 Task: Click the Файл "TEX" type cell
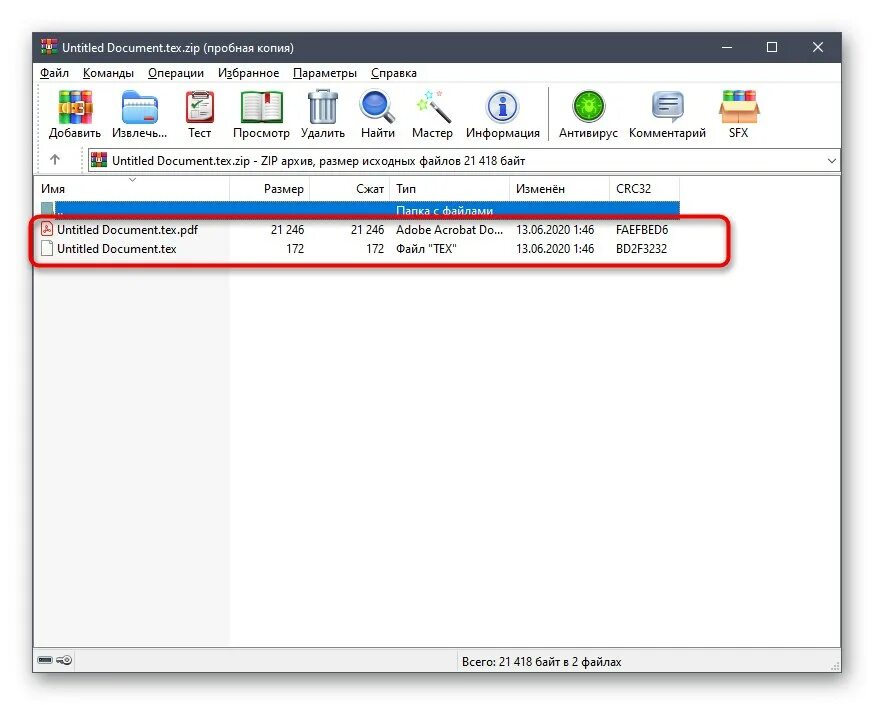click(x=426, y=249)
